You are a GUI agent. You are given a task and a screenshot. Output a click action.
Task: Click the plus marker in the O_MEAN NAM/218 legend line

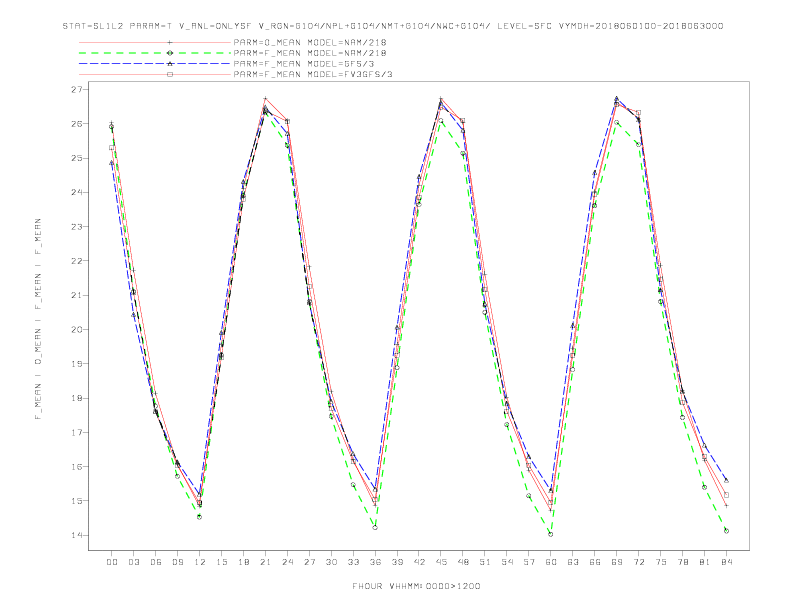[170, 42]
